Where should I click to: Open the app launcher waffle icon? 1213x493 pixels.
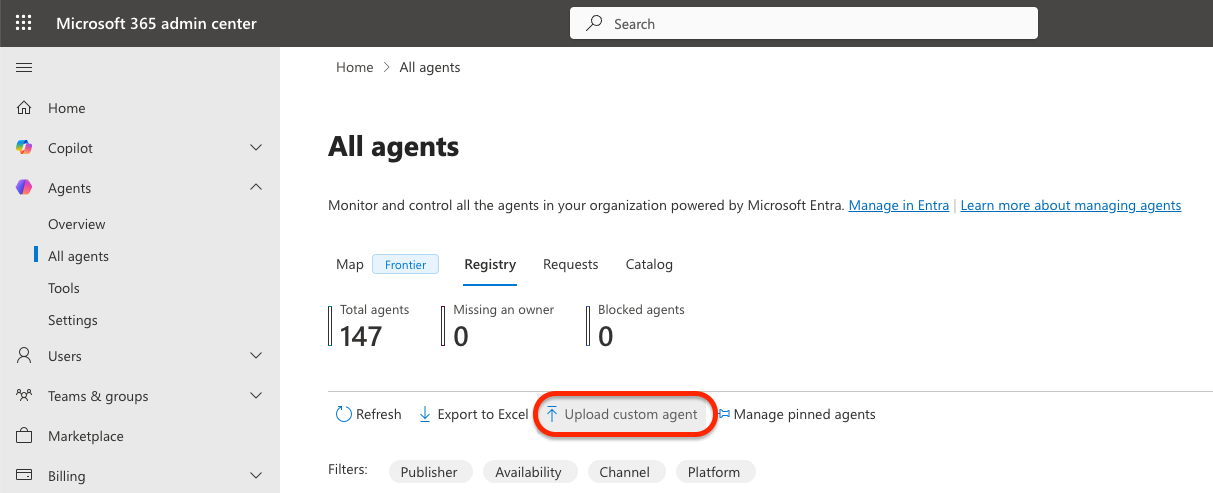point(24,23)
